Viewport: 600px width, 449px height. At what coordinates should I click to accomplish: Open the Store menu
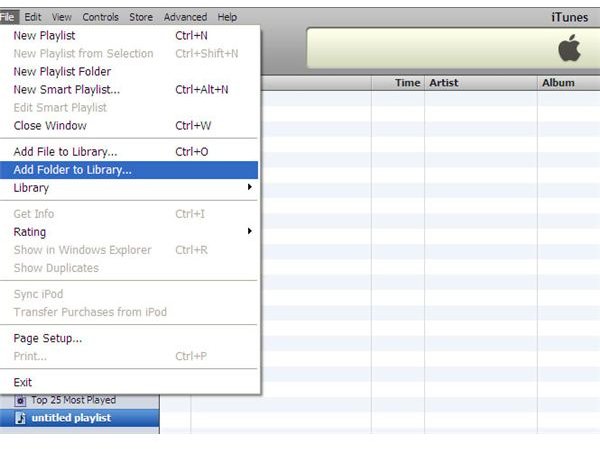[x=141, y=17]
